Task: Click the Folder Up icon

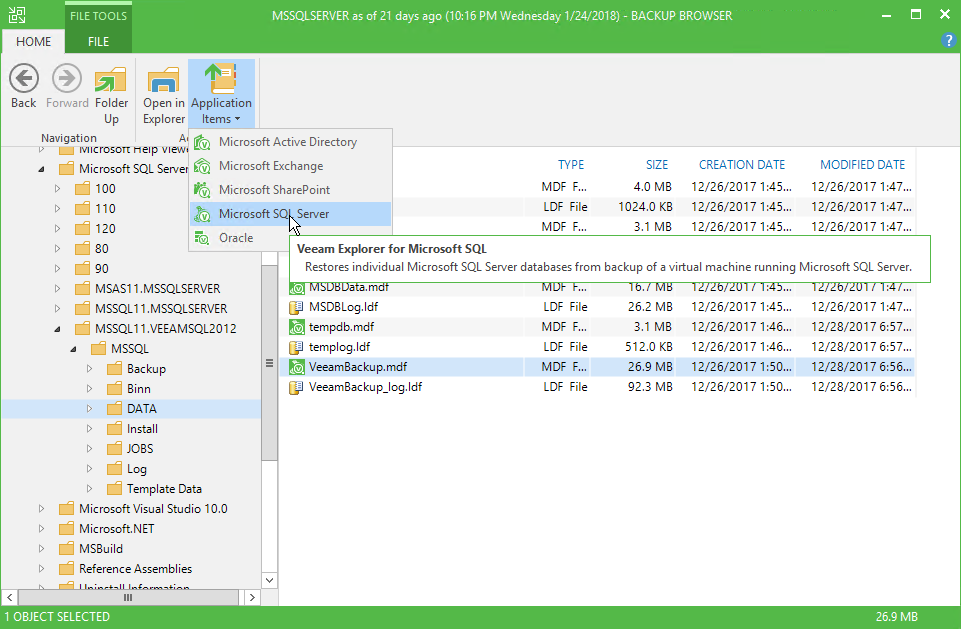Action: point(111,80)
